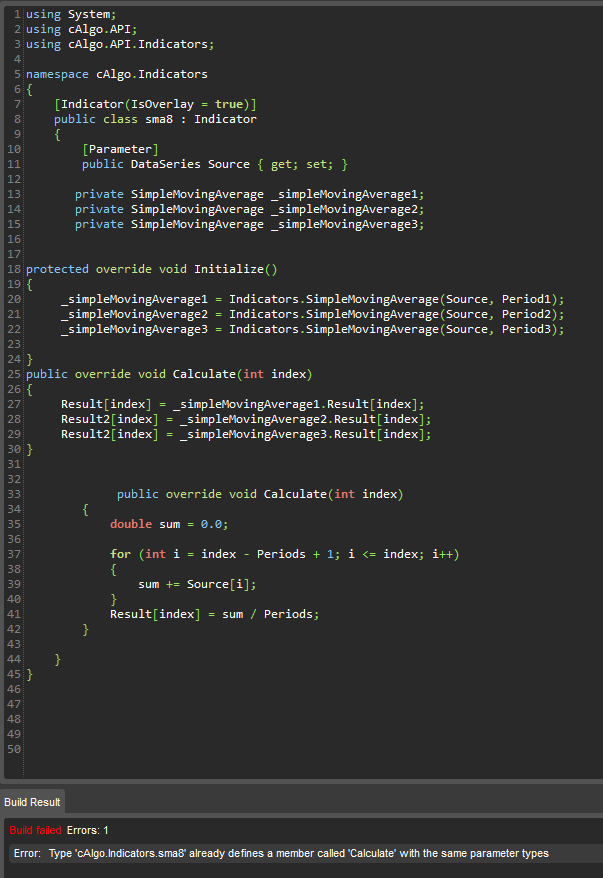Click the closing brace on line 44
Screen dimensions: 603x878
click(x=58, y=659)
